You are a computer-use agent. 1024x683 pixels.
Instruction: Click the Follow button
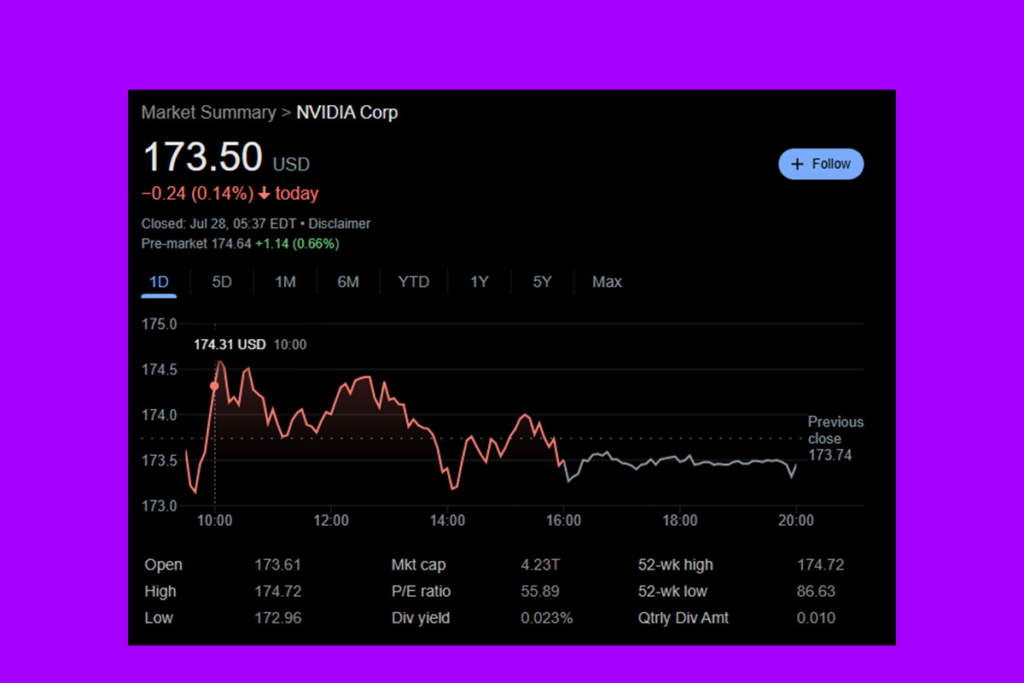tap(820, 164)
